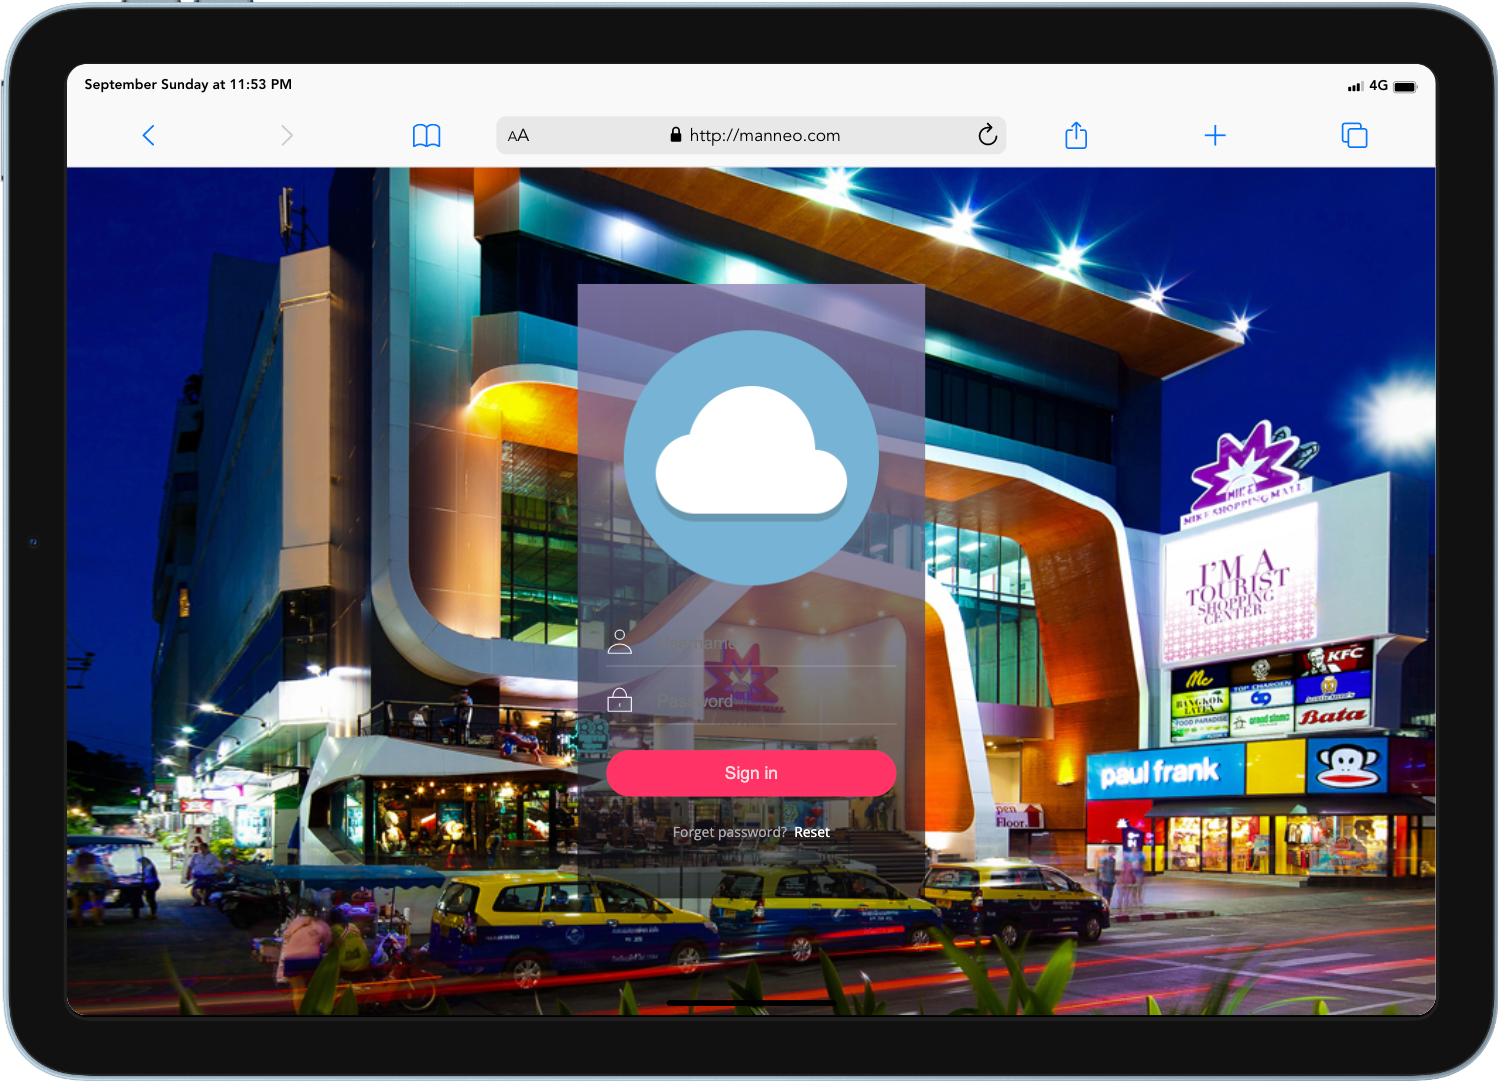
Task: Reload the page with refresh icon
Action: [x=987, y=135]
